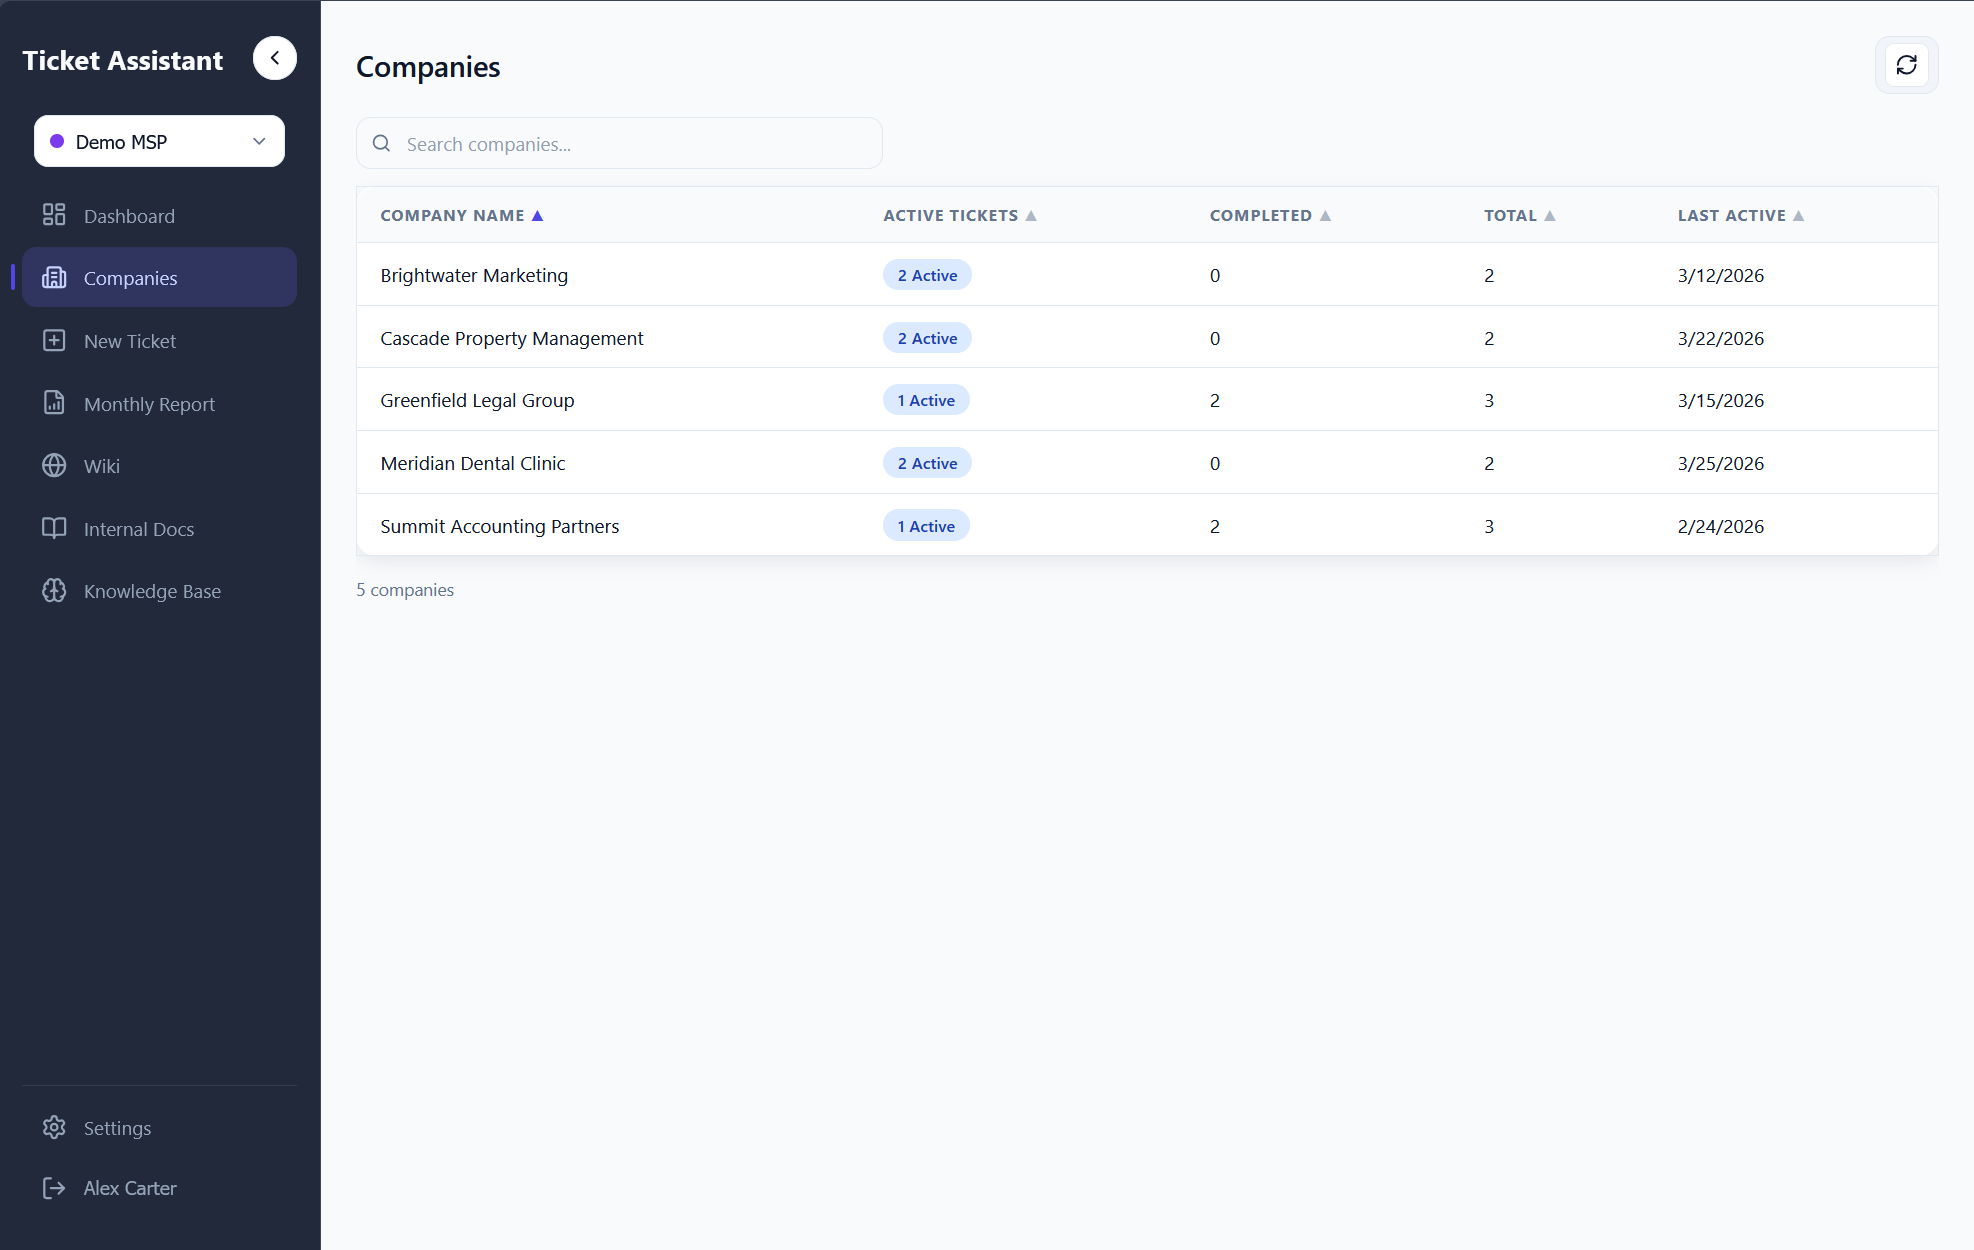Screen dimensions: 1974x1250
Task: Open the Greenfield Legal Group row
Action: (477, 400)
